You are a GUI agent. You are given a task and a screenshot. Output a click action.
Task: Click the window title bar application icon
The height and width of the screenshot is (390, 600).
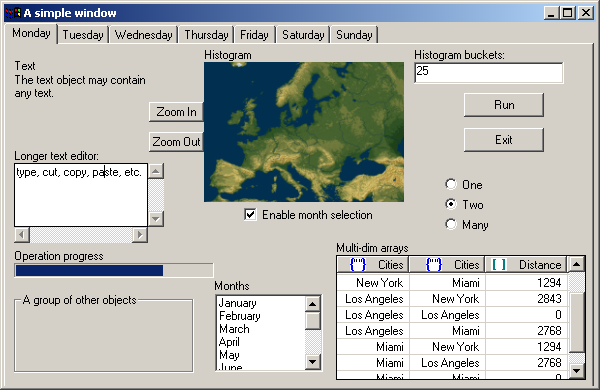13,13
